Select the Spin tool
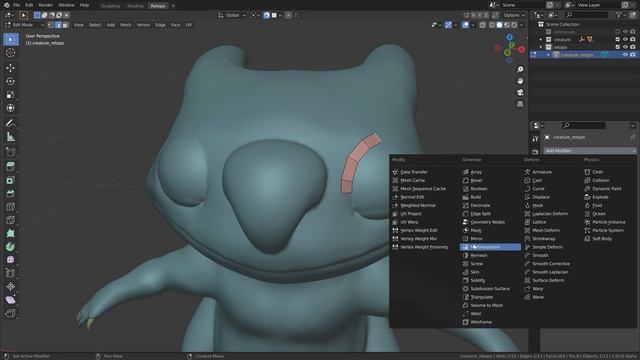This screenshot has height=360, width=640. 11,247
